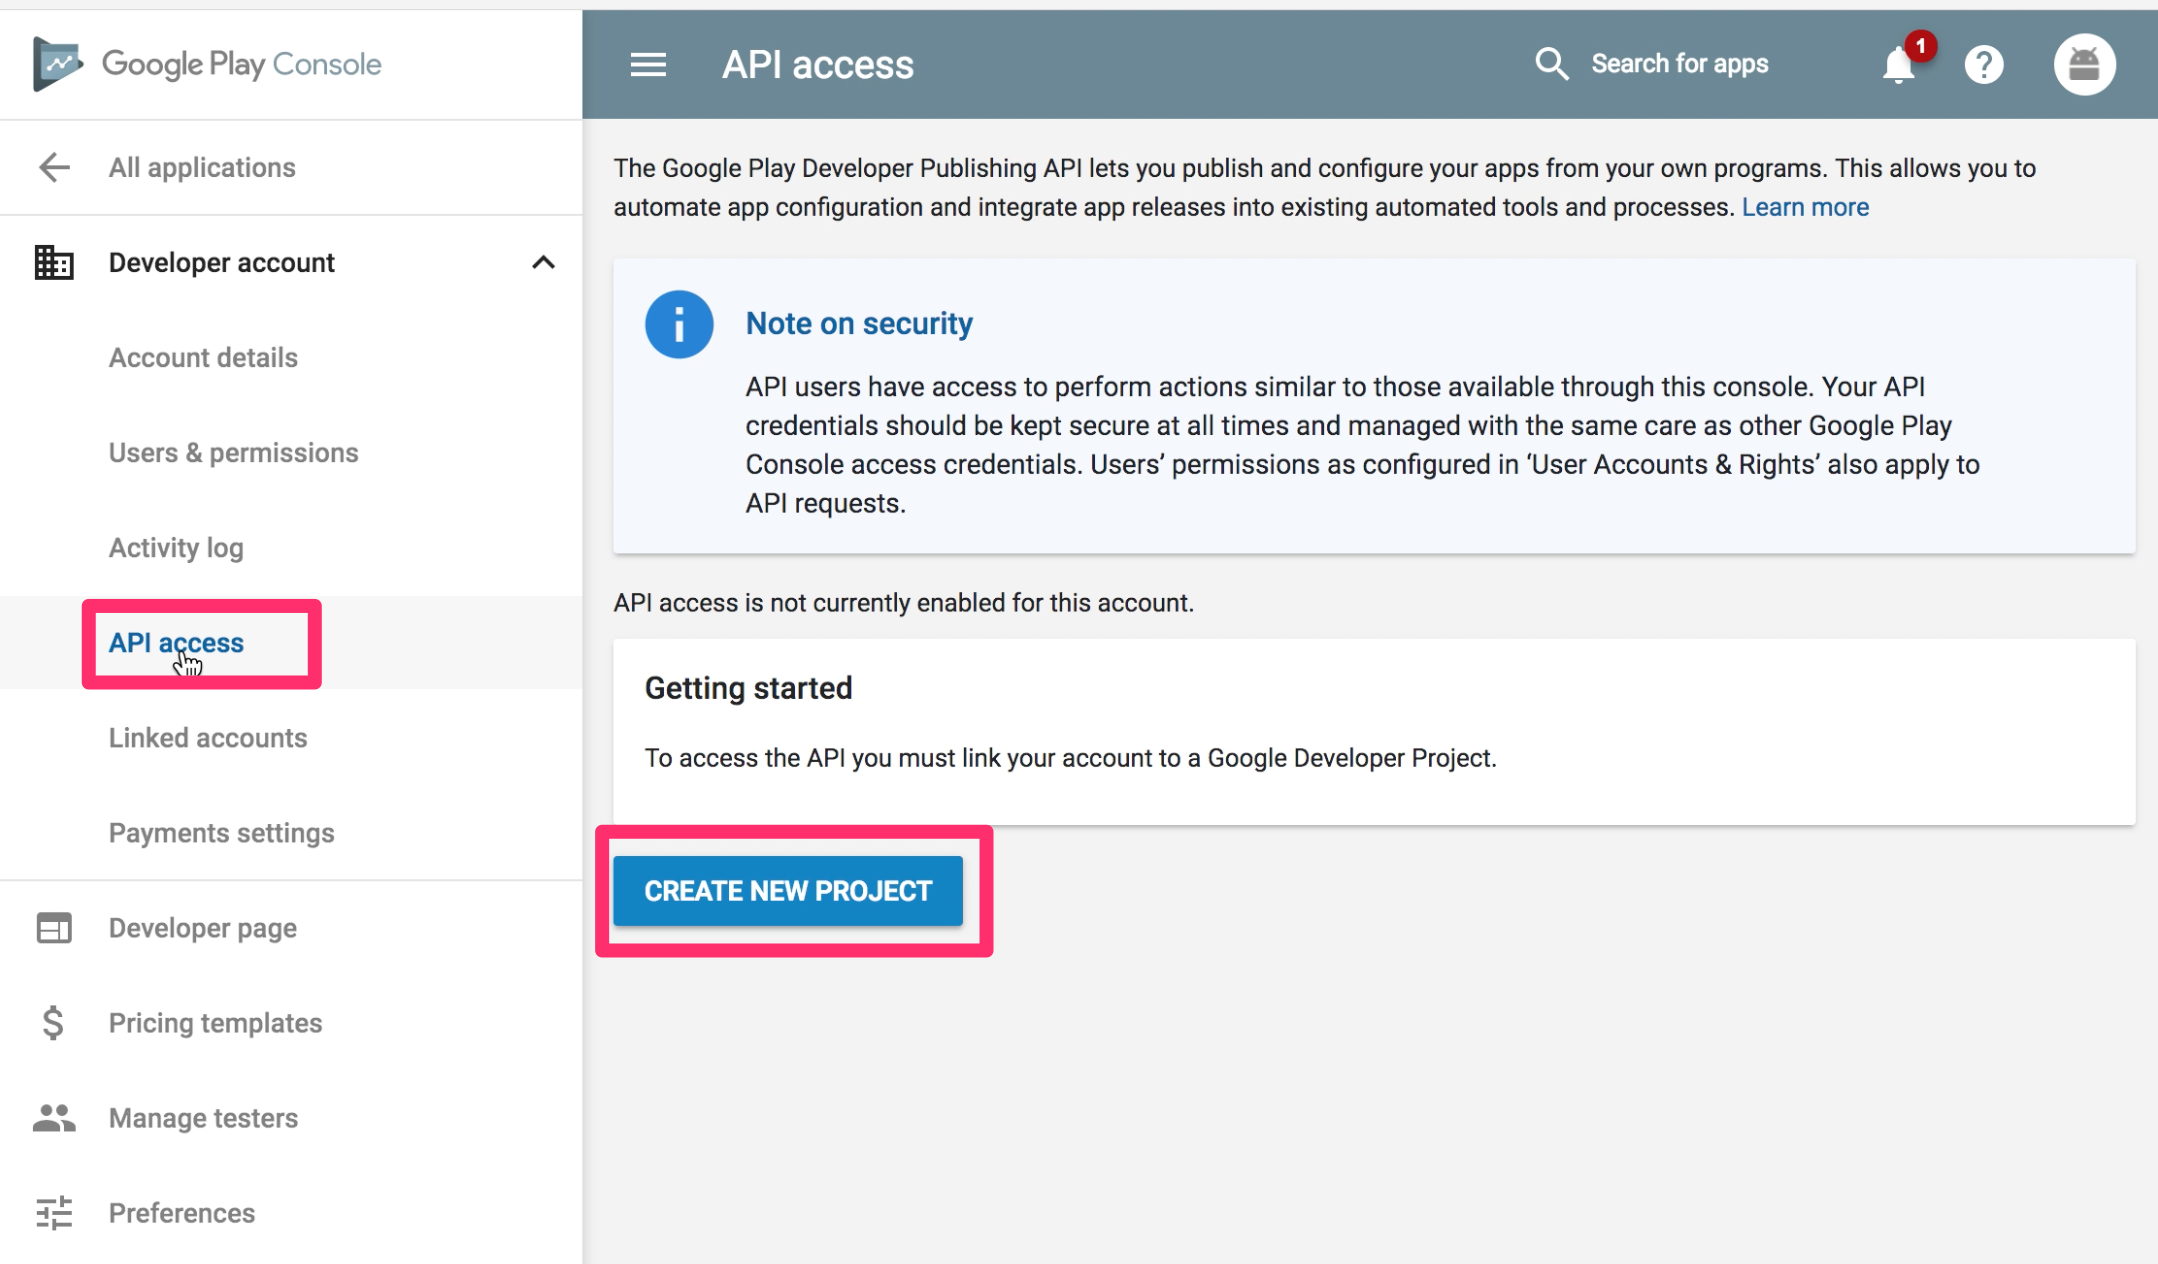This screenshot has height=1264, width=2158.
Task: Open Pricing templates
Action: [x=215, y=1023]
